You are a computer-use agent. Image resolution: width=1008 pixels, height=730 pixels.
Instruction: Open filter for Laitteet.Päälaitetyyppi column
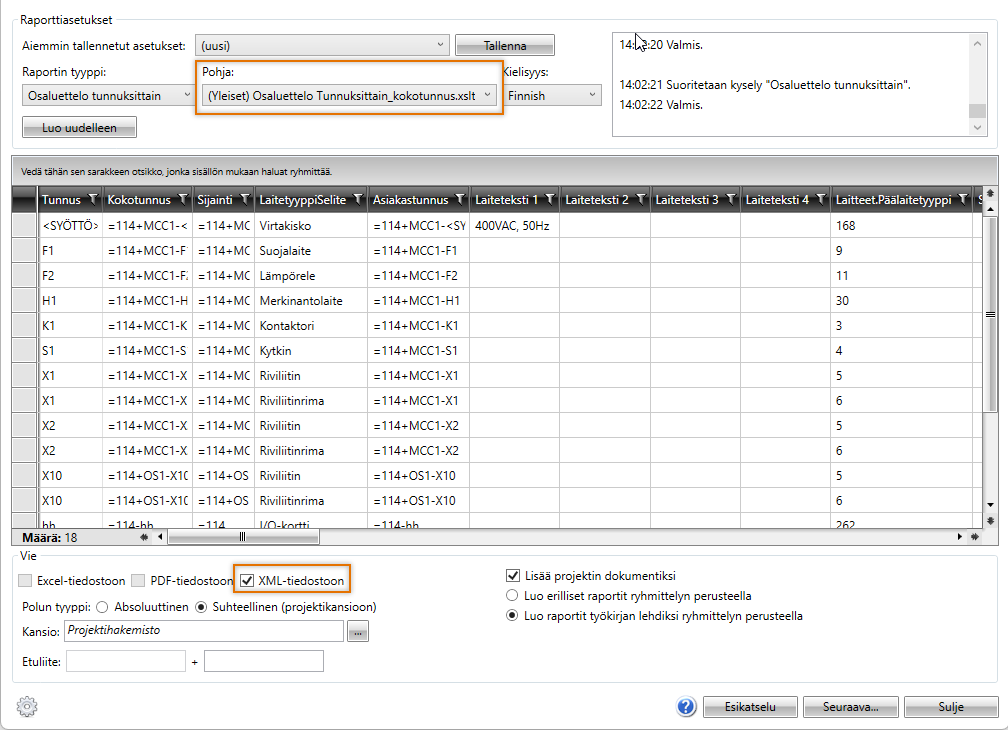[962, 200]
